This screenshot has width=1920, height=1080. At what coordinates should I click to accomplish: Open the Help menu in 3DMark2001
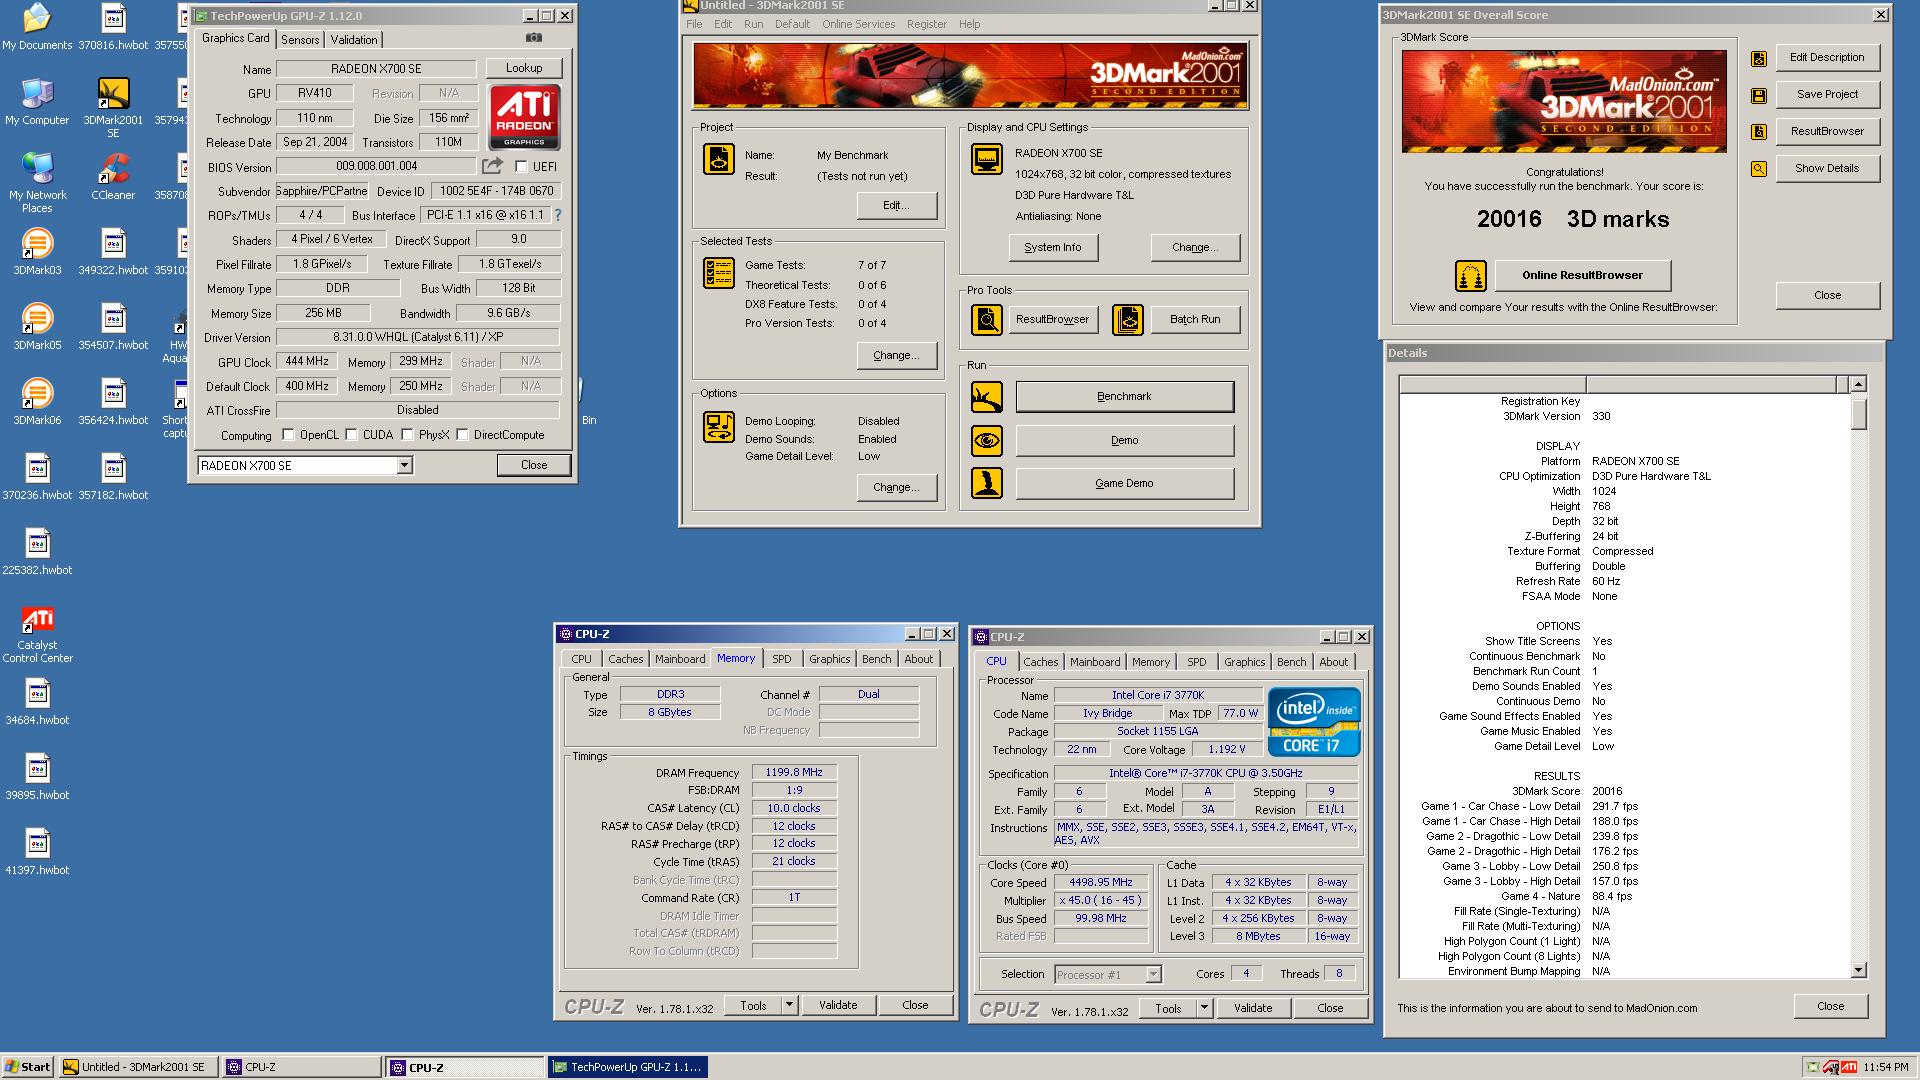point(969,24)
